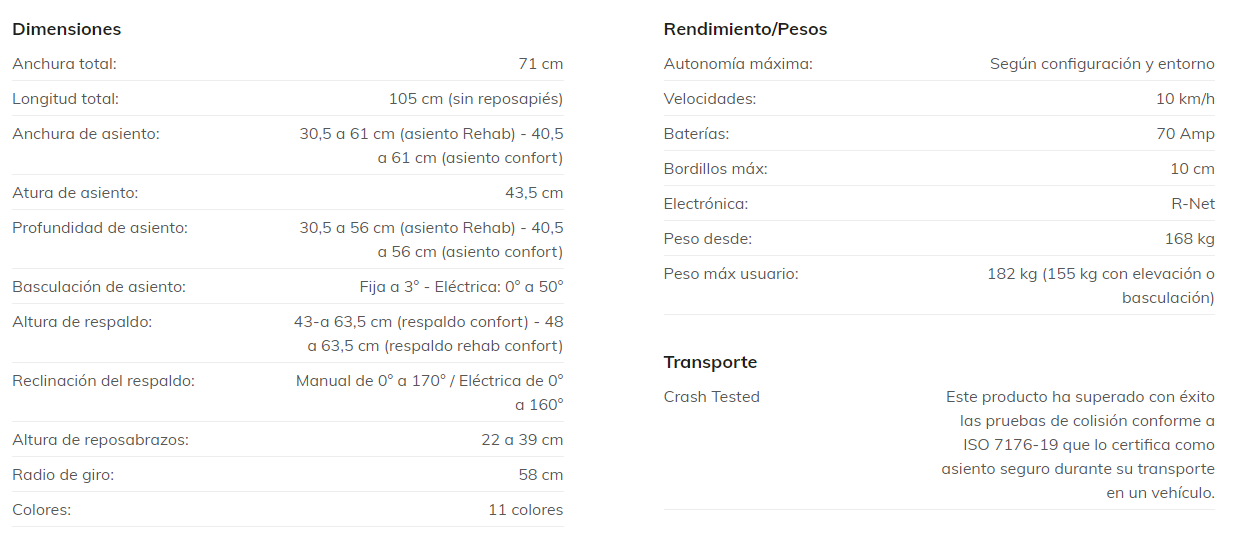This screenshot has height=542, width=1239.
Task: Click the Profundidad de asiento label
Action: (100, 228)
